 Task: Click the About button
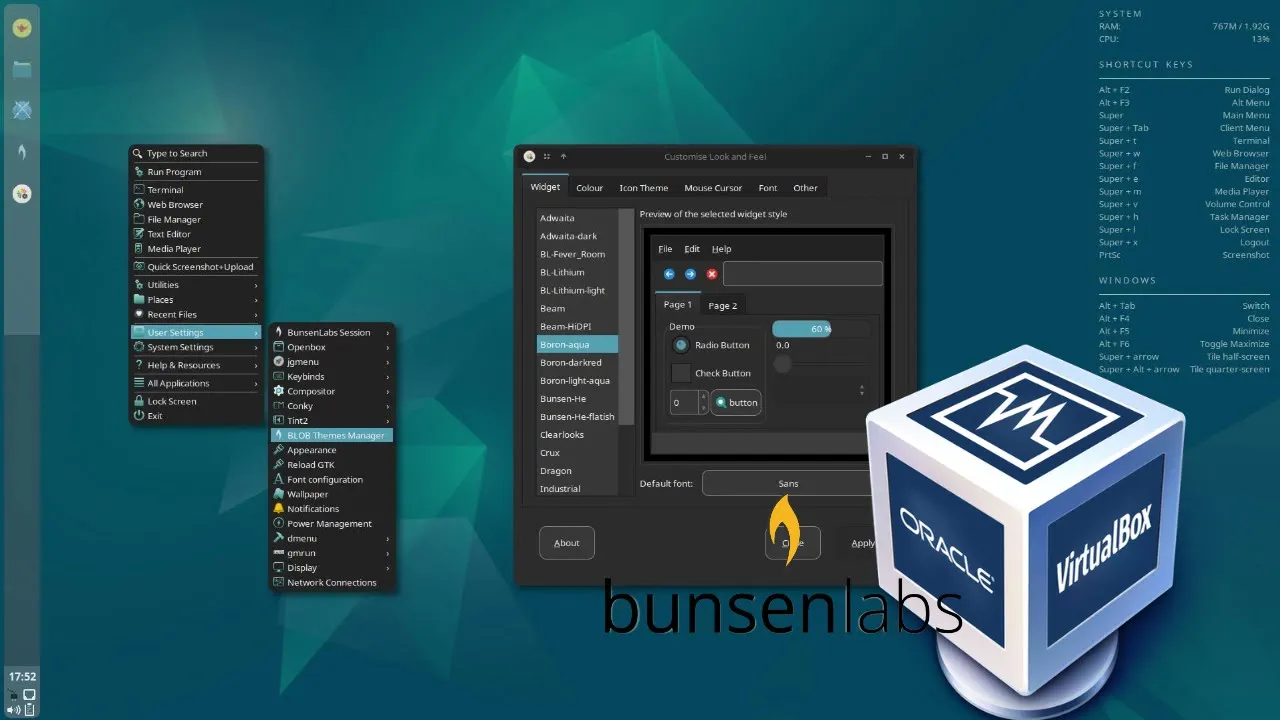(x=567, y=543)
